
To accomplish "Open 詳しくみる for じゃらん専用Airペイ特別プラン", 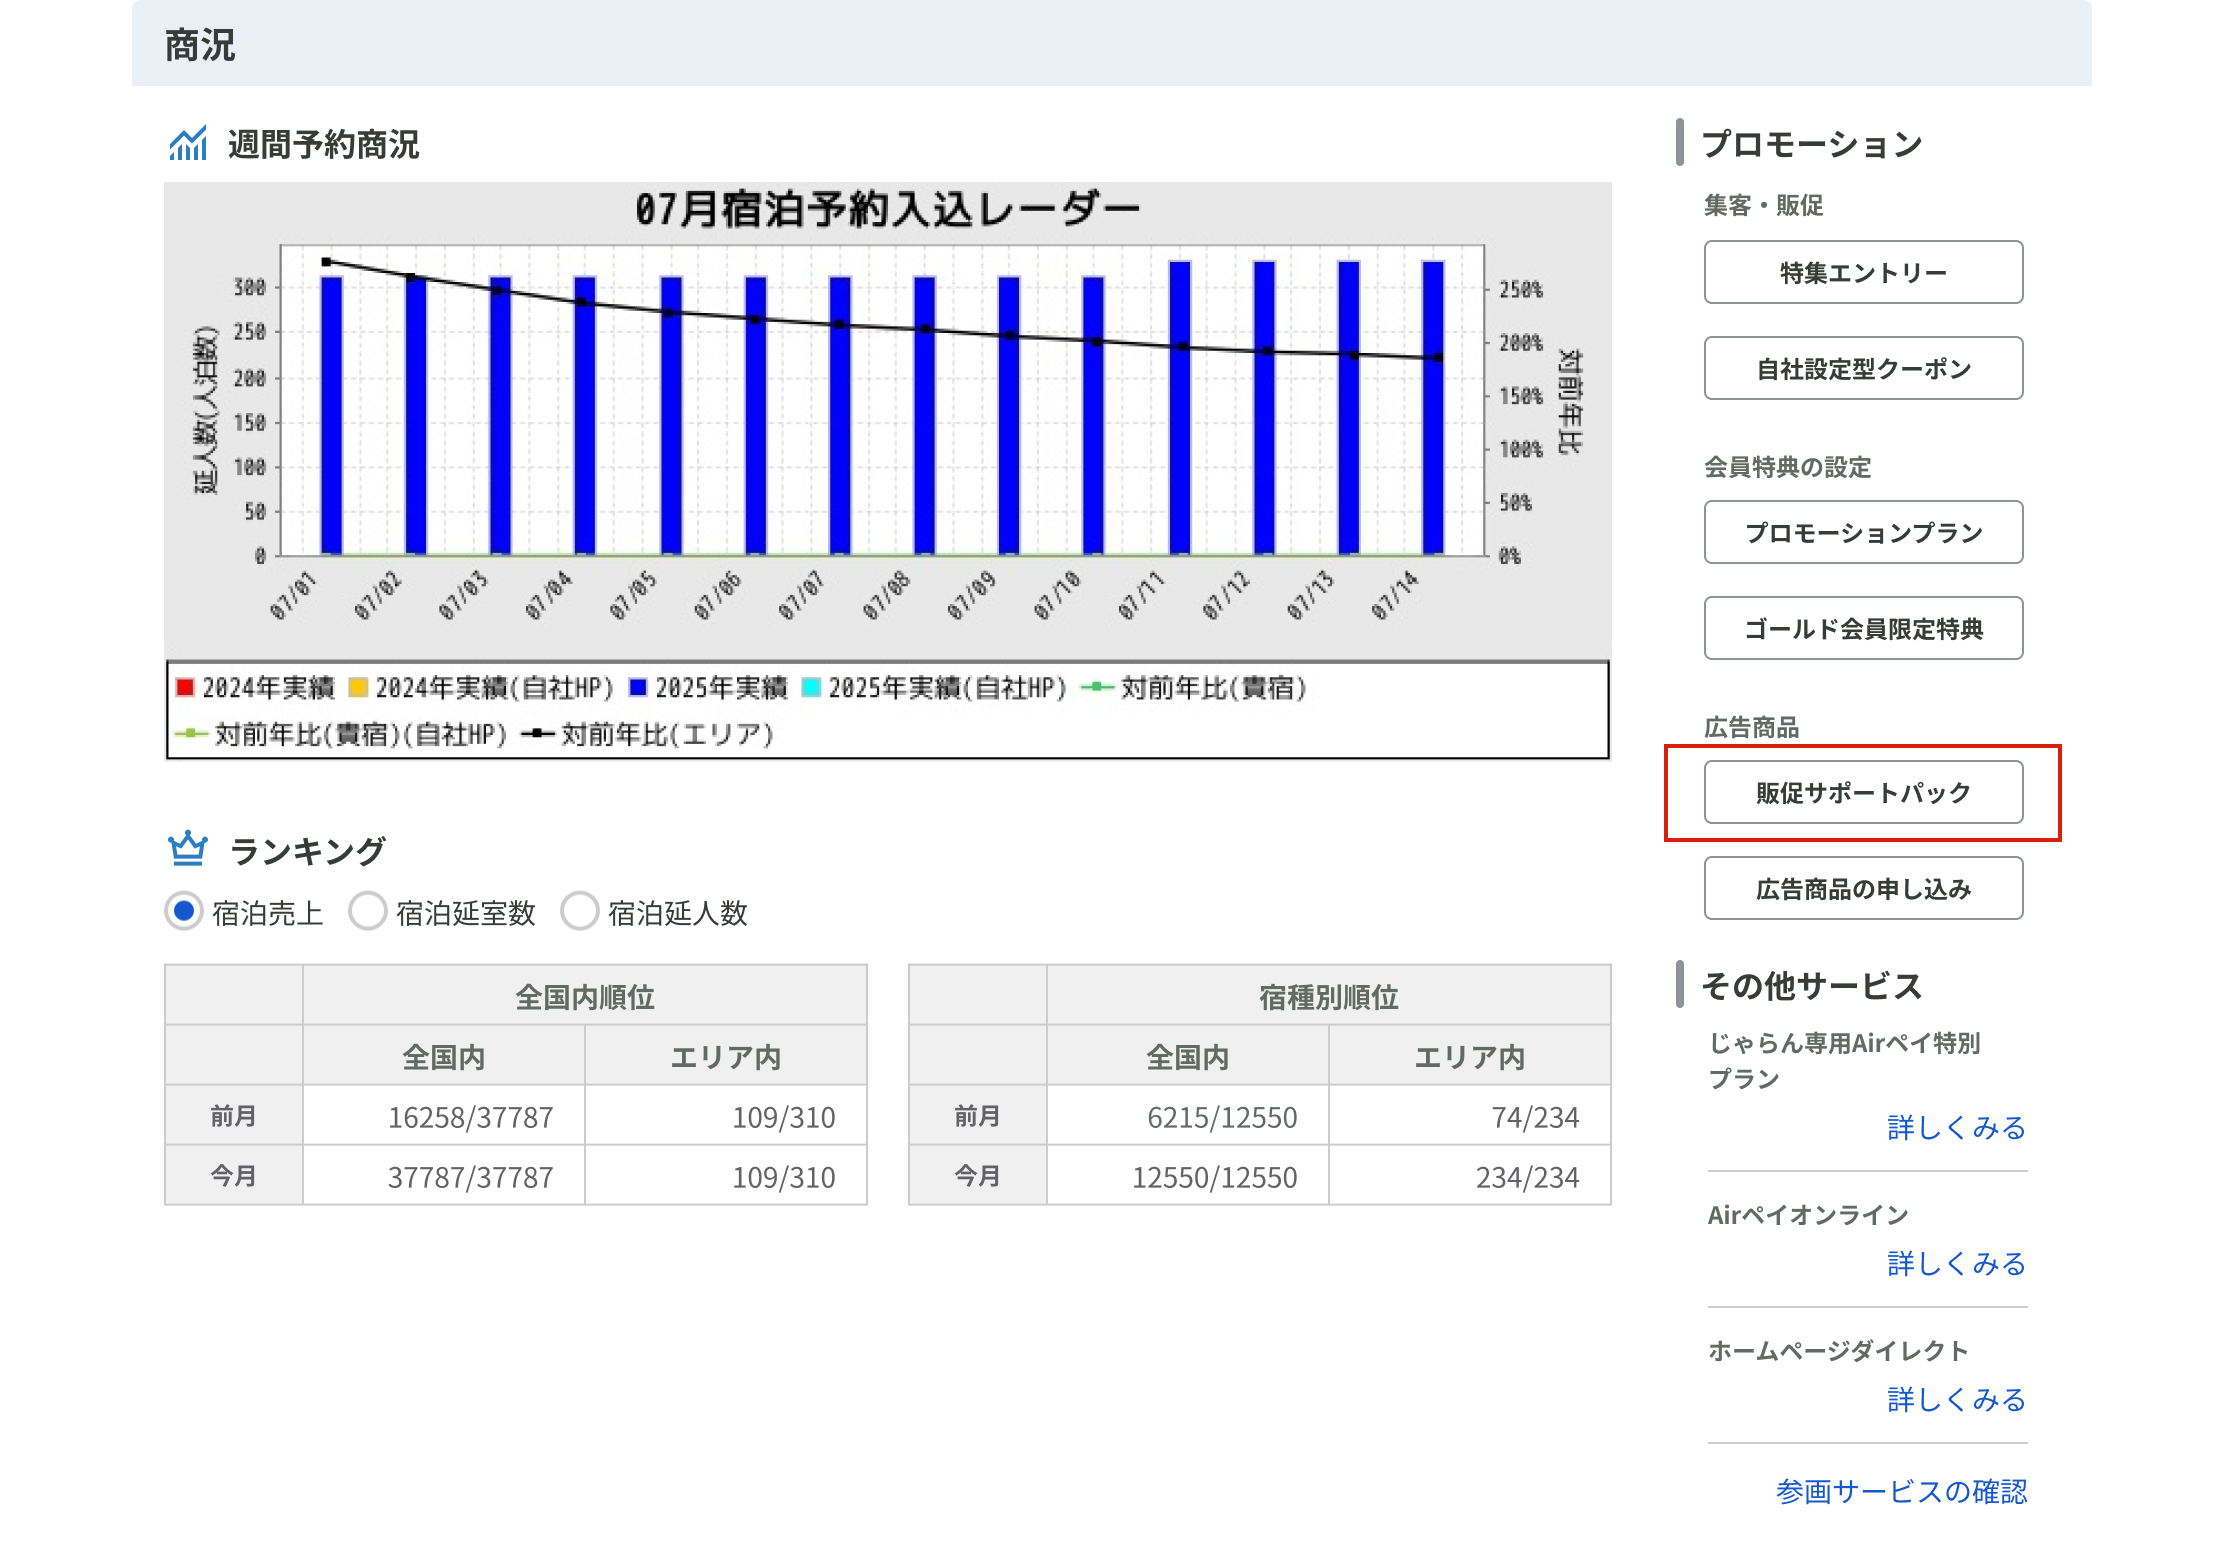I will (1955, 1128).
